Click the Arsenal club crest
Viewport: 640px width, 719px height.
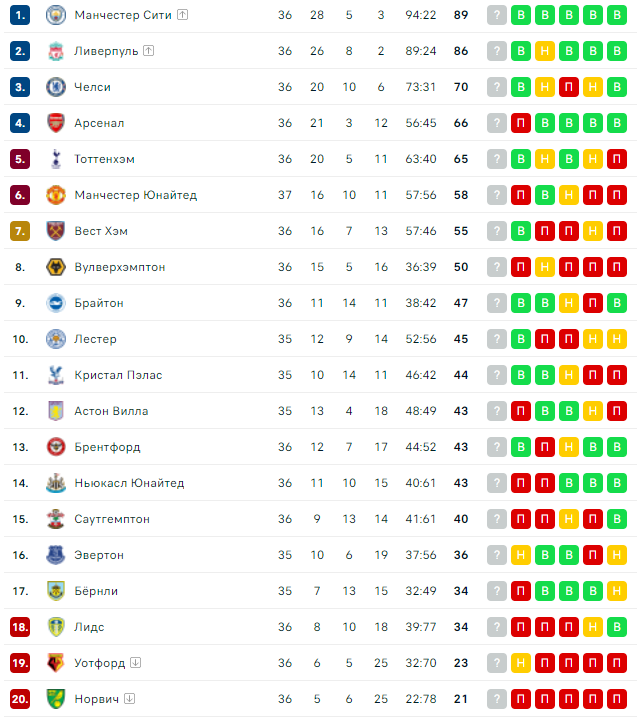tap(56, 123)
